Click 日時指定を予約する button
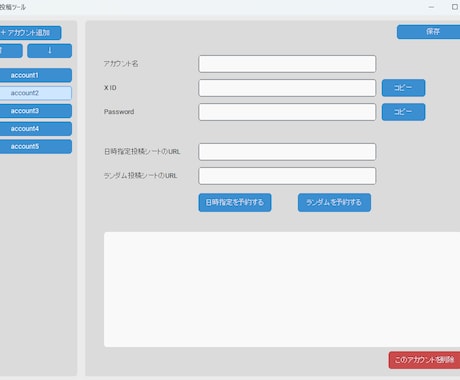 click(x=235, y=202)
